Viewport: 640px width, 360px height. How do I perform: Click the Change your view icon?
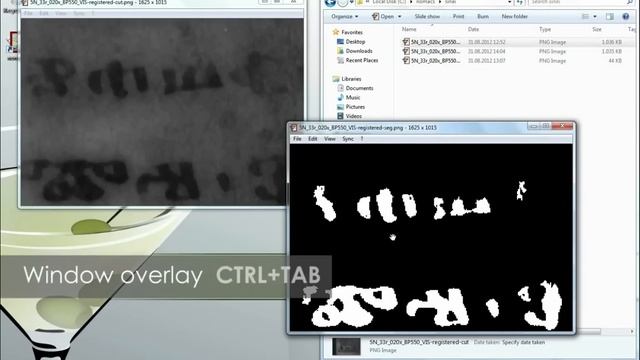click(x=585, y=16)
